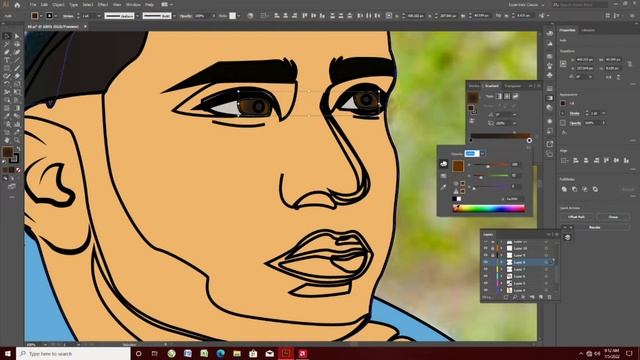
Task: Click the Intersect pathfinder icon
Action: 584,189
